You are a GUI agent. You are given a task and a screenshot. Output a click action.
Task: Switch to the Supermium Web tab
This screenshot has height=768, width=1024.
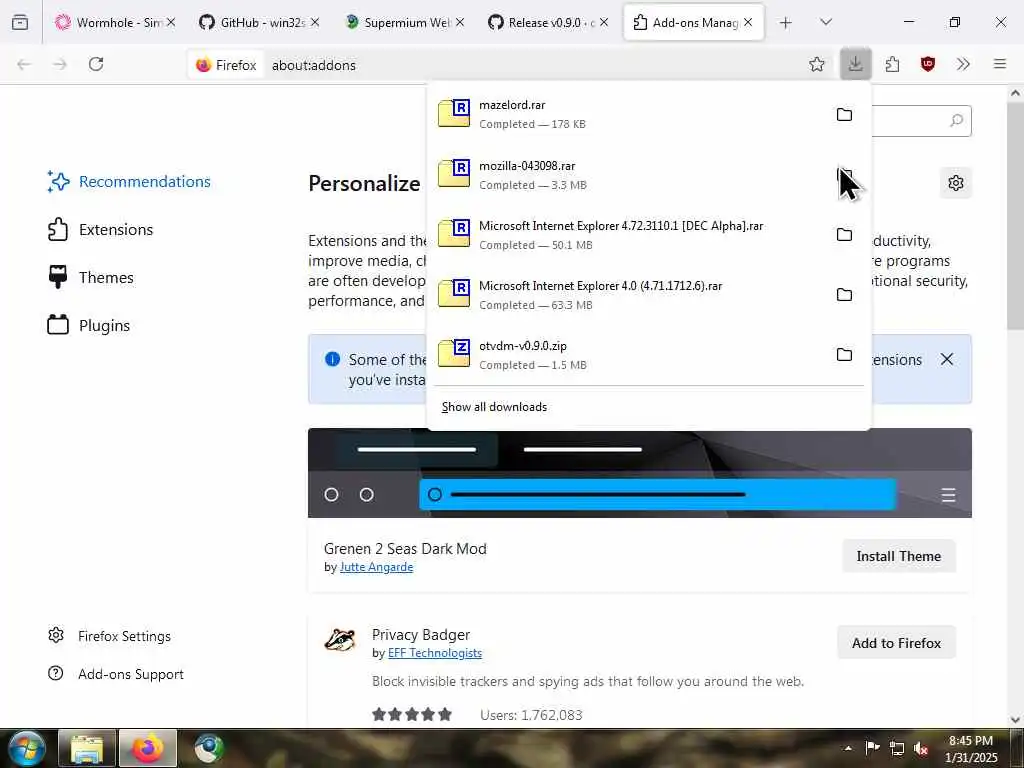[404, 22]
